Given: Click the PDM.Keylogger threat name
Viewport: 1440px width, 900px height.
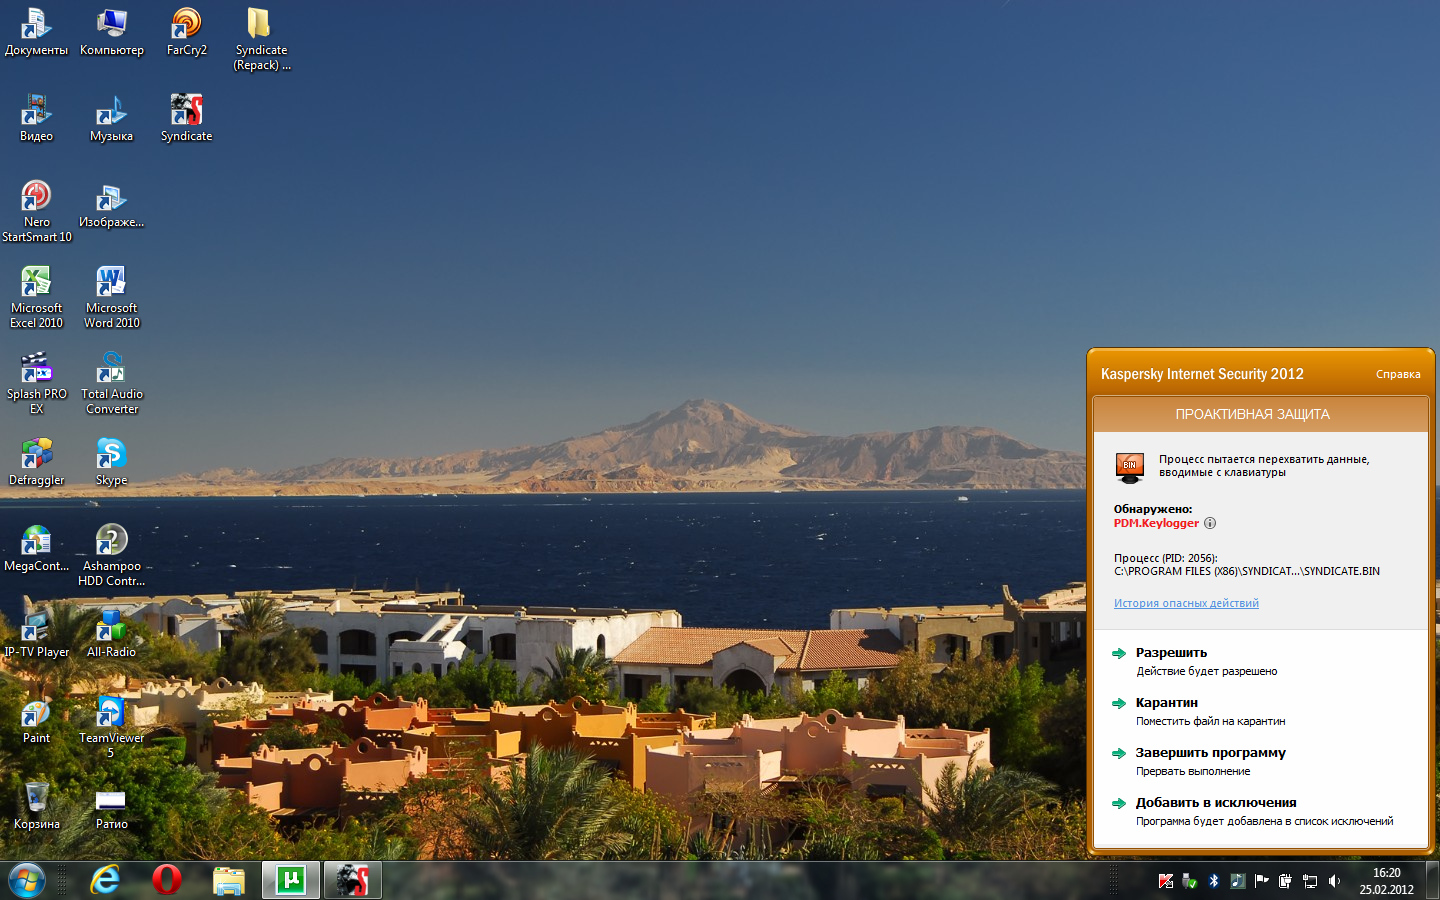Looking at the screenshot, I should click(1156, 523).
